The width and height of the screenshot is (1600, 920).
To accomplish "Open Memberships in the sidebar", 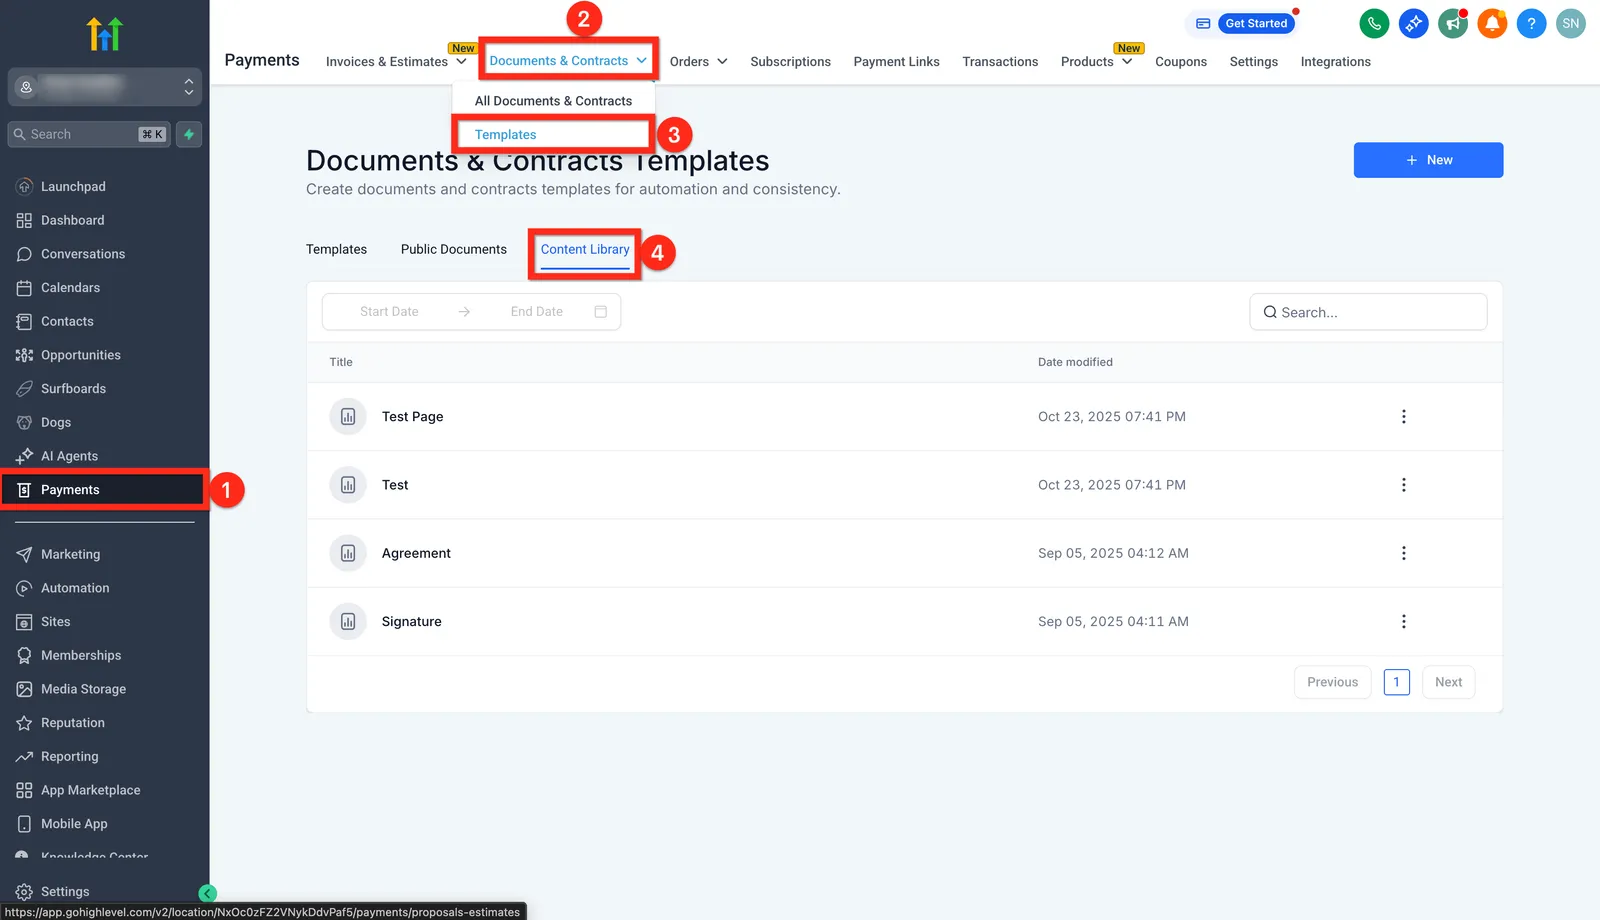I will (x=80, y=655).
